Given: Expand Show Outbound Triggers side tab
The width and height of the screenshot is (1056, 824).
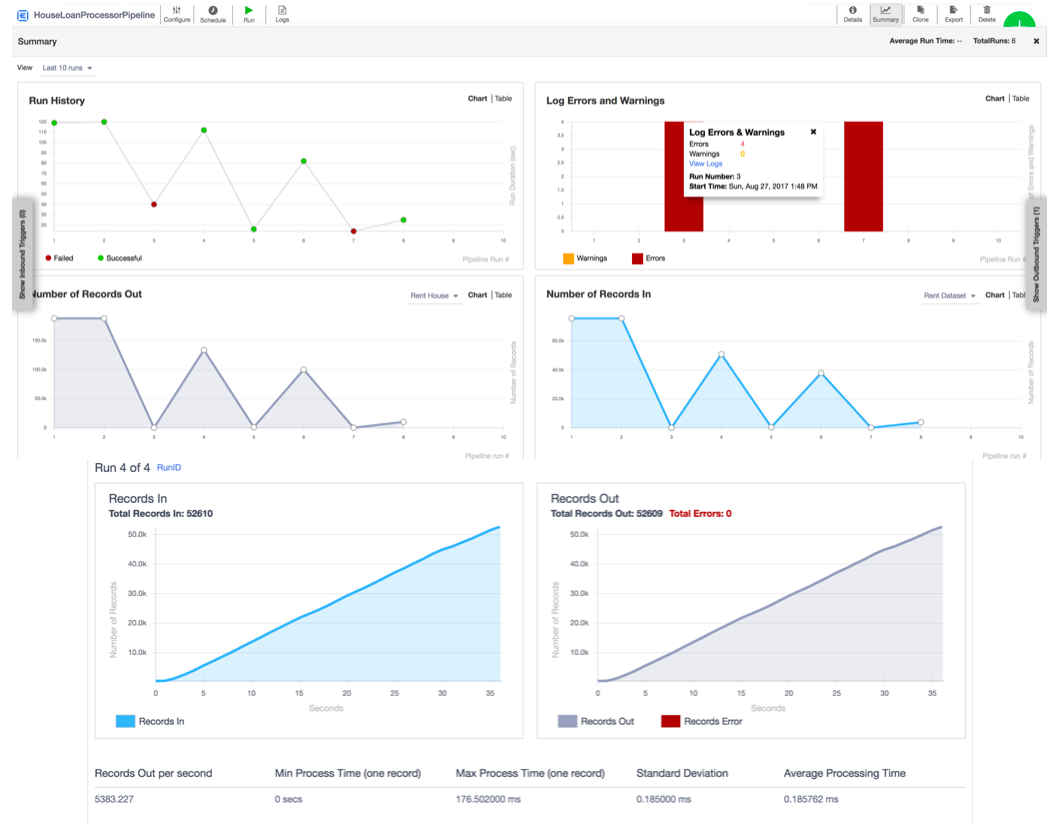Looking at the screenshot, I should coord(1036,254).
